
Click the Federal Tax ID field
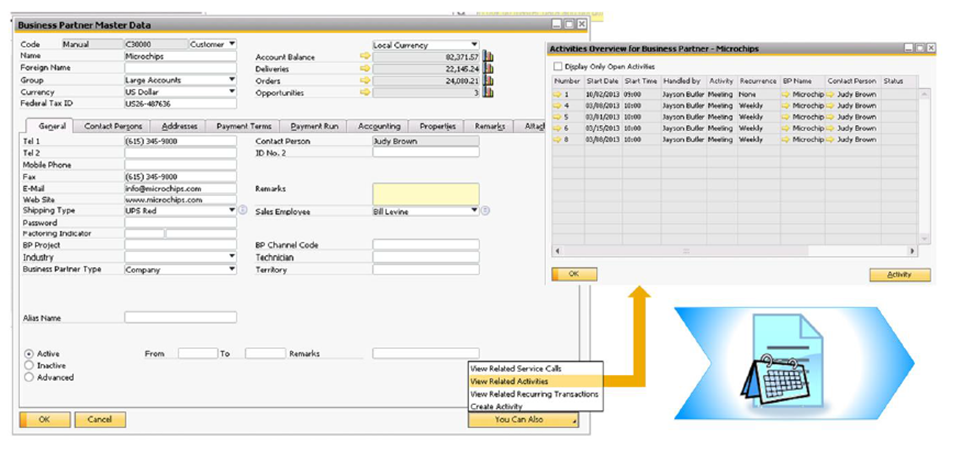pyautogui.click(x=180, y=104)
